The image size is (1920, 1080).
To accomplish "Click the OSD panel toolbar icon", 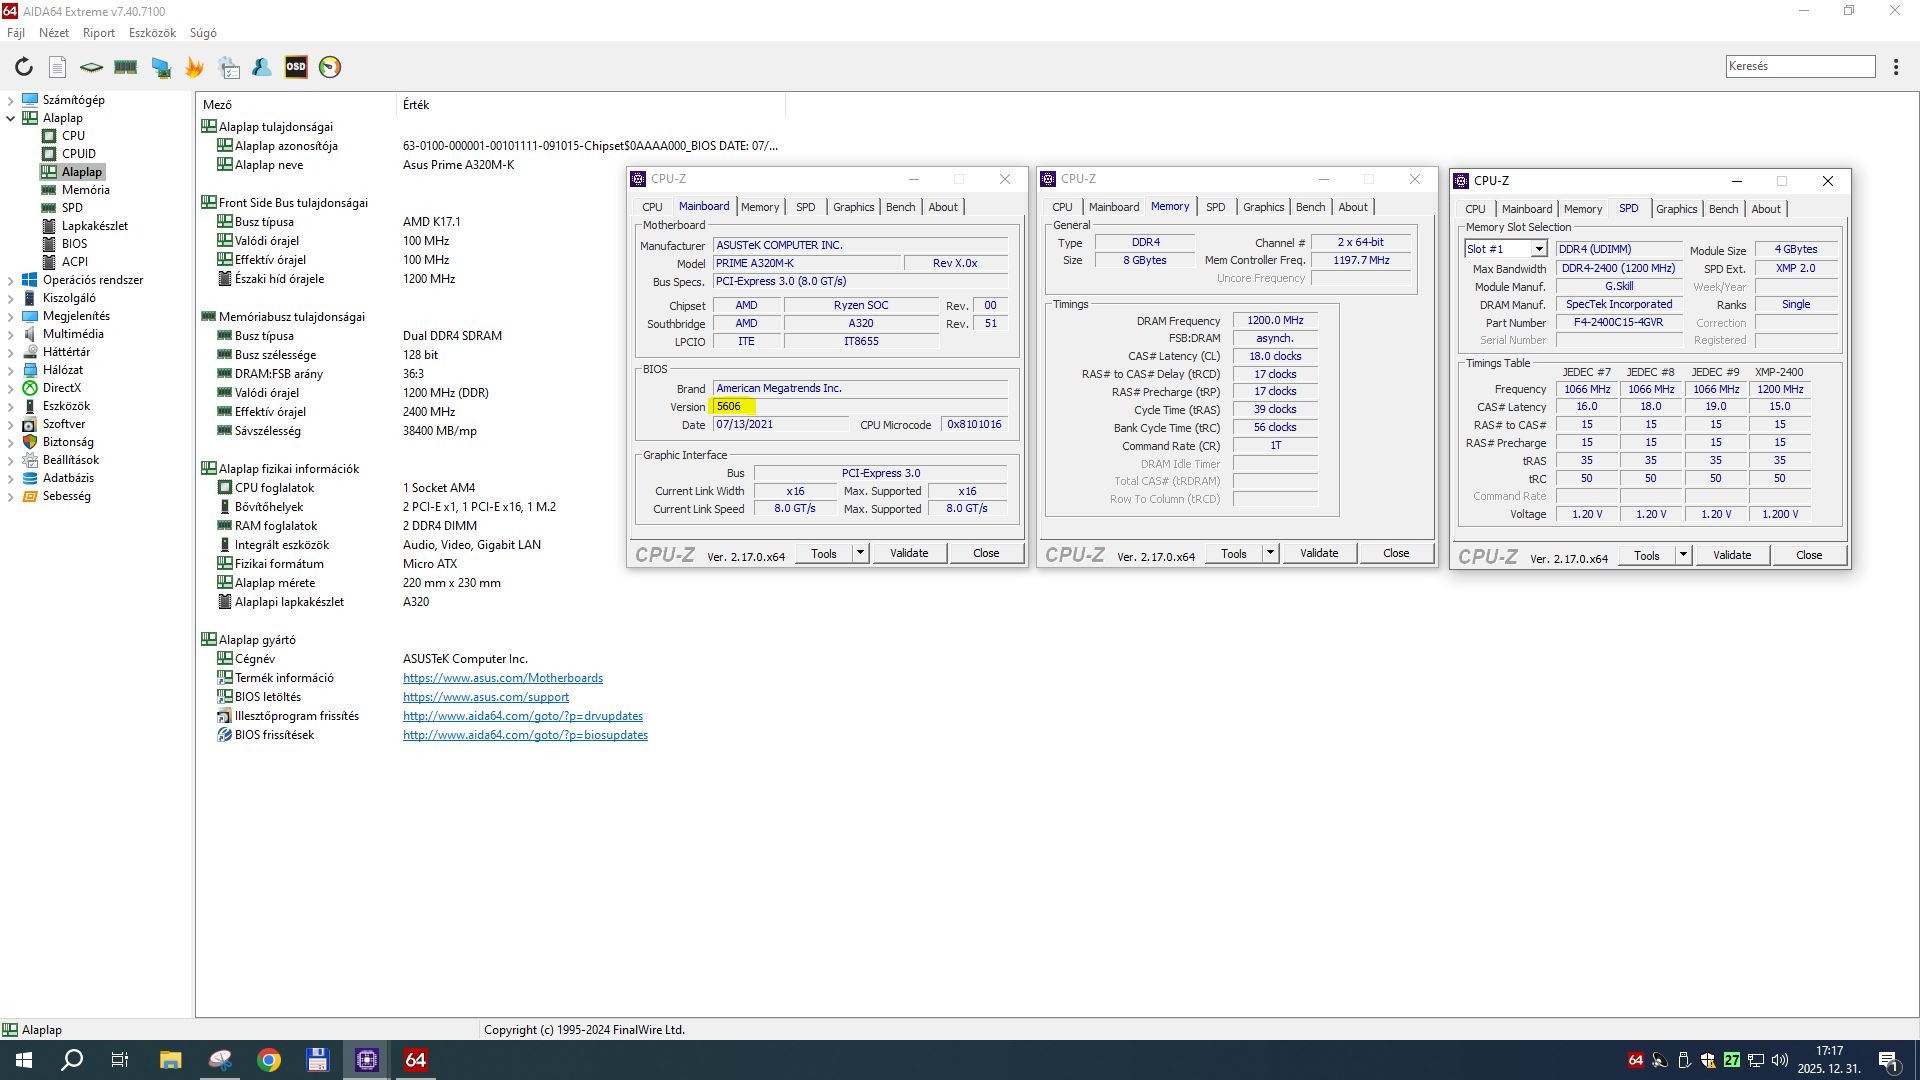I will pos(296,67).
